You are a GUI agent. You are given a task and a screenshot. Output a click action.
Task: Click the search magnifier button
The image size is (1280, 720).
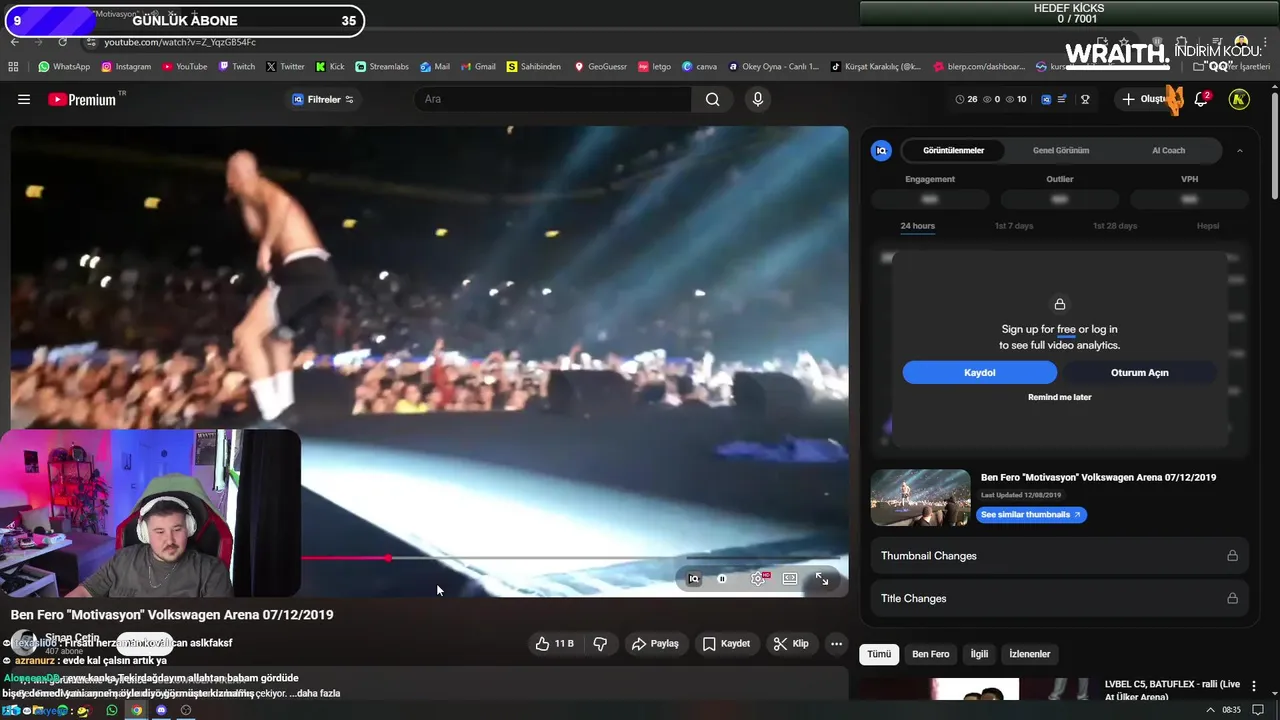click(712, 99)
